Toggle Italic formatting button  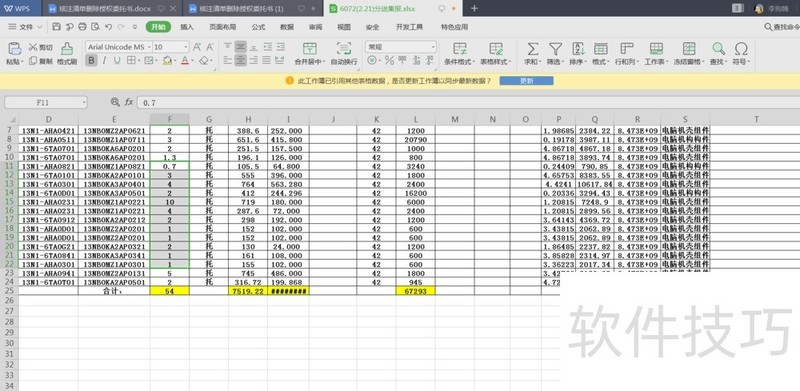coord(104,61)
